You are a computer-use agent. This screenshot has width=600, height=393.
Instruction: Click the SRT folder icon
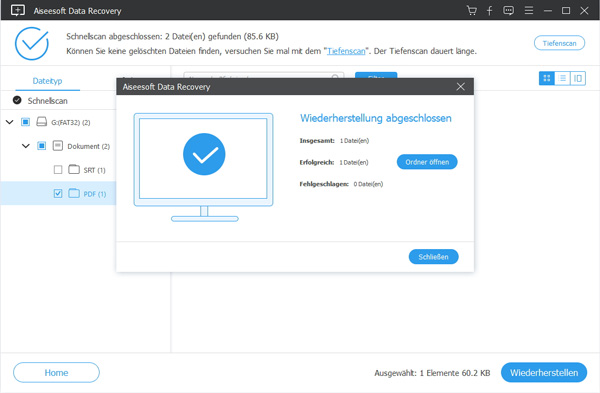(x=74, y=170)
